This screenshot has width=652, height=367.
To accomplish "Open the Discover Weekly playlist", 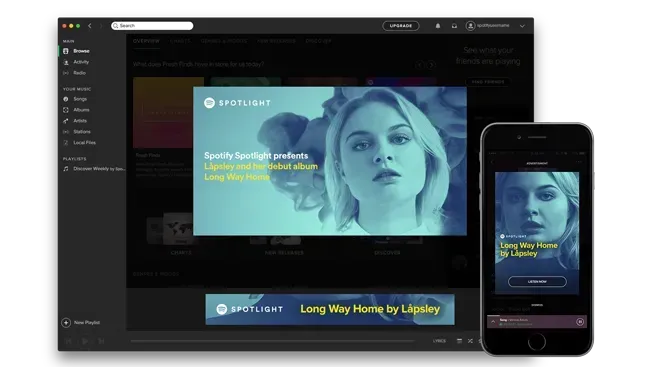I will coord(99,169).
